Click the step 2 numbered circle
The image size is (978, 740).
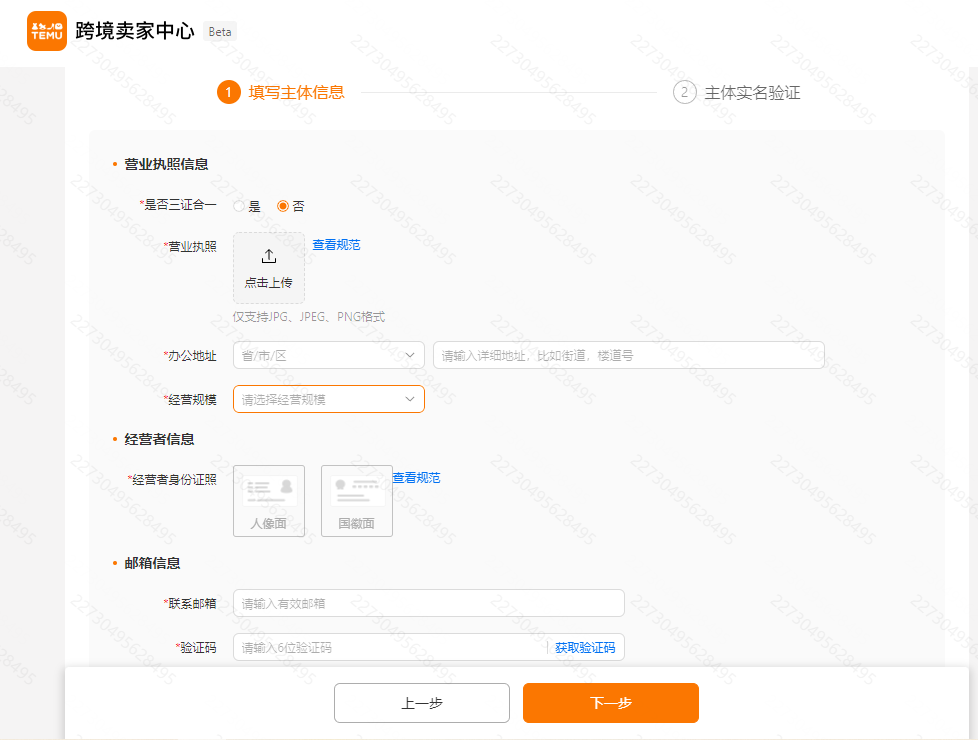pos(684,92)
